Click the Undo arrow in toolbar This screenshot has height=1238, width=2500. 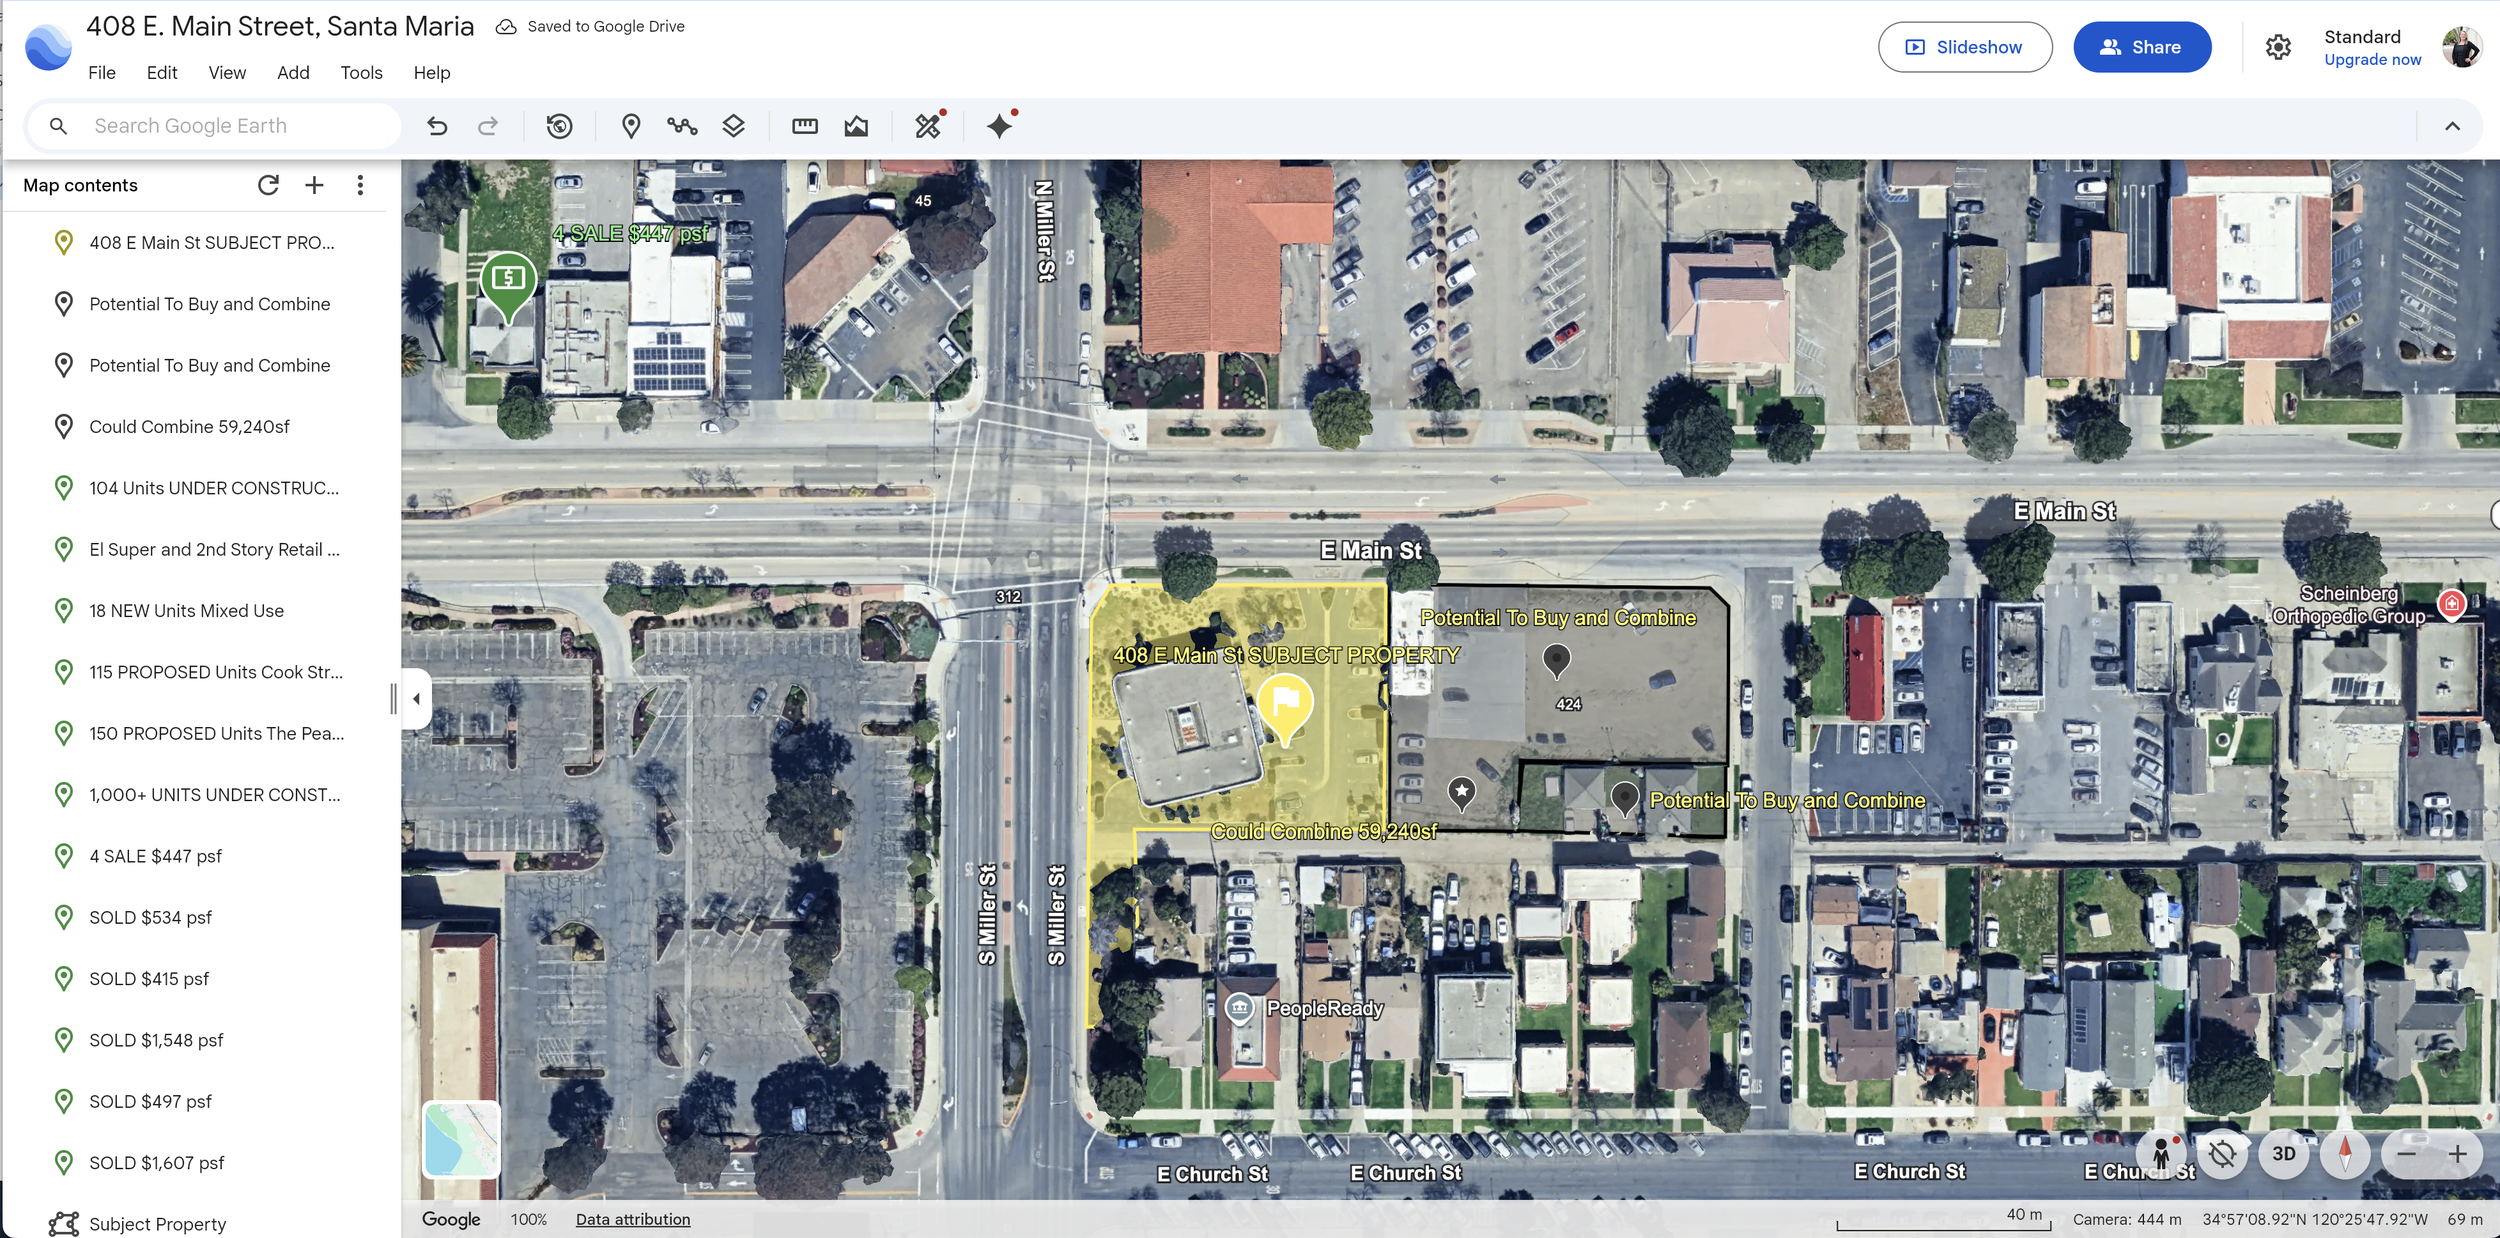pyautogui.click(x=437, y=126)
